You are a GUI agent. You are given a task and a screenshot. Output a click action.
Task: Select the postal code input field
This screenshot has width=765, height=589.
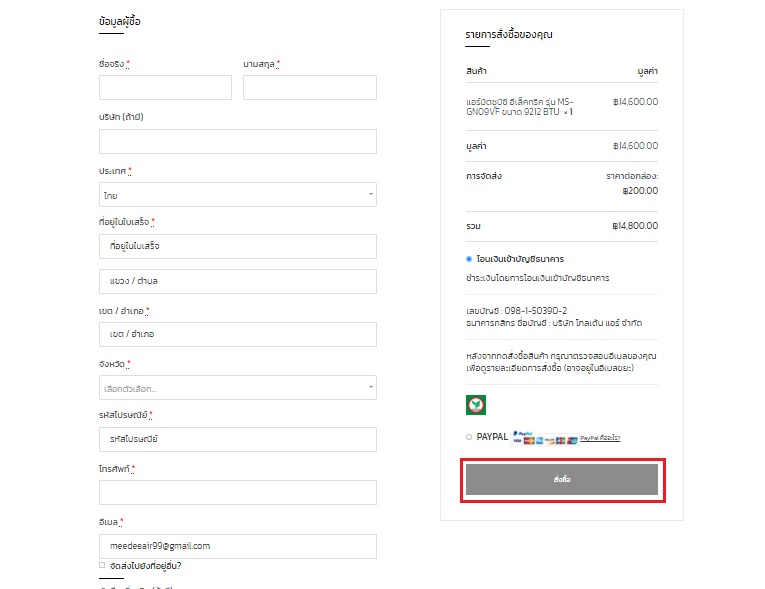238,439
